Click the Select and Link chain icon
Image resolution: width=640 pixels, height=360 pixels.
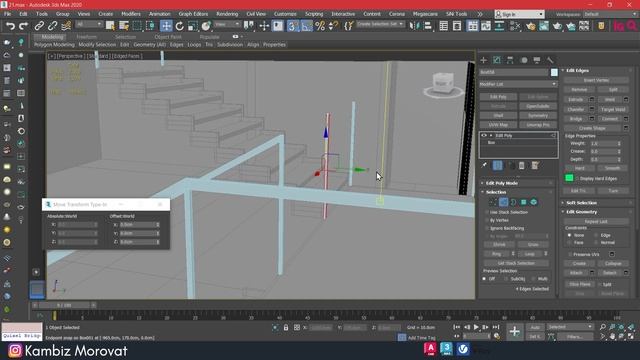point(39,26)
